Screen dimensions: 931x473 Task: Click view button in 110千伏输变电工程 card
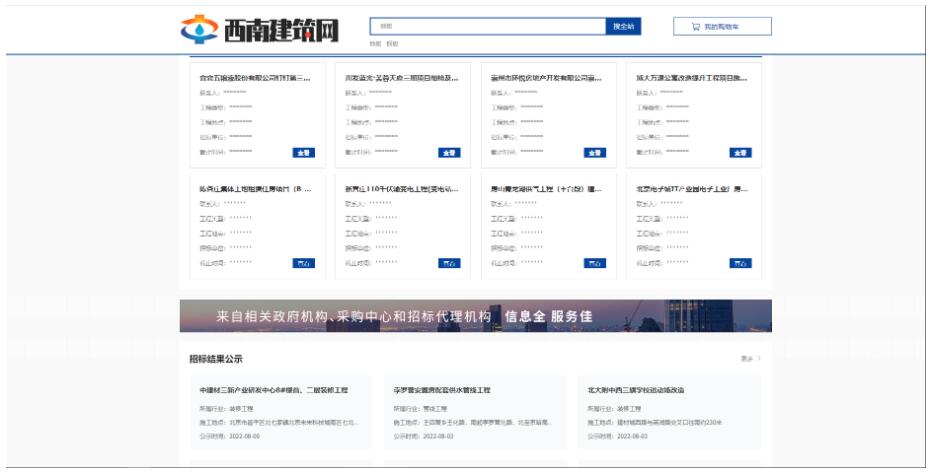[449, 263]
